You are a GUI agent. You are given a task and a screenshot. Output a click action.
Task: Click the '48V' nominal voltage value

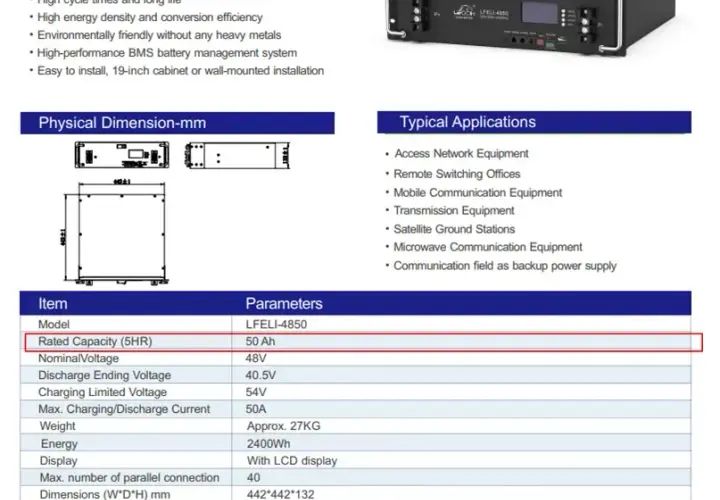tap(256, 358)
